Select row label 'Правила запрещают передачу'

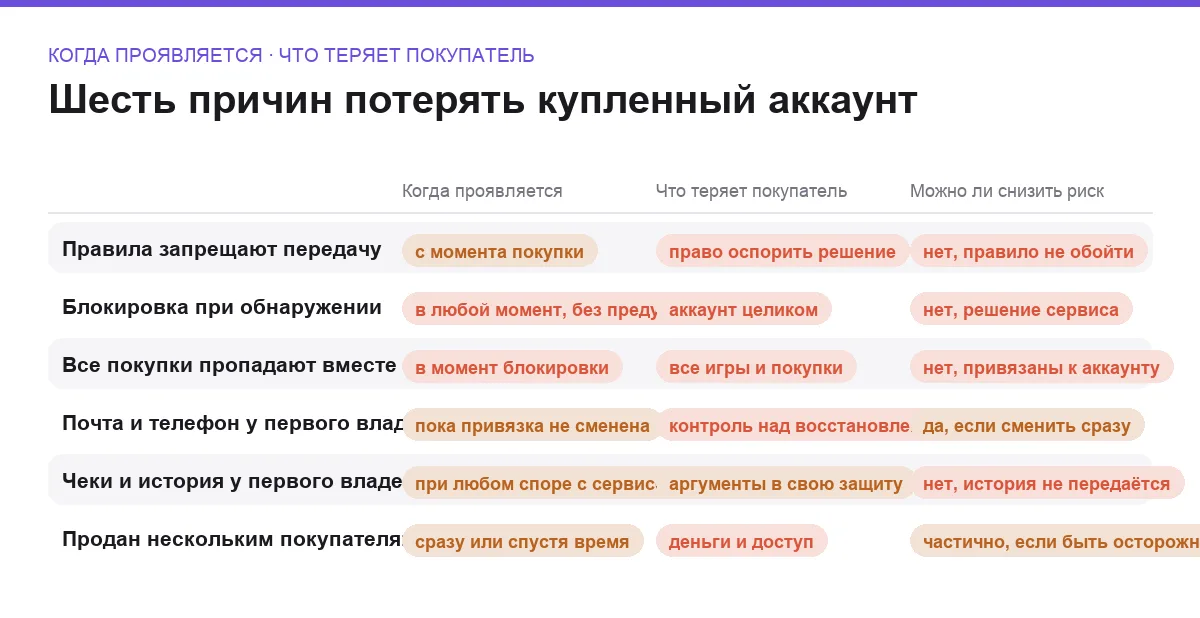[x=222, y=250]
